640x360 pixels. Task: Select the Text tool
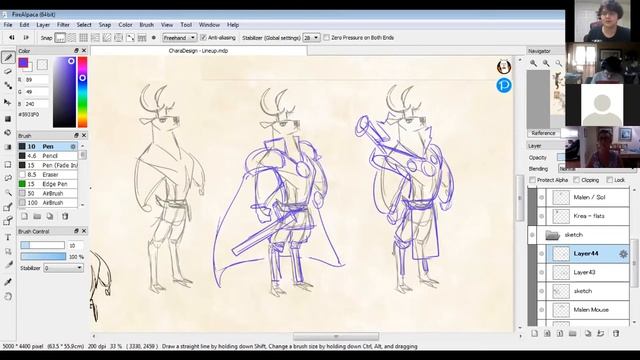coord(8,238)
